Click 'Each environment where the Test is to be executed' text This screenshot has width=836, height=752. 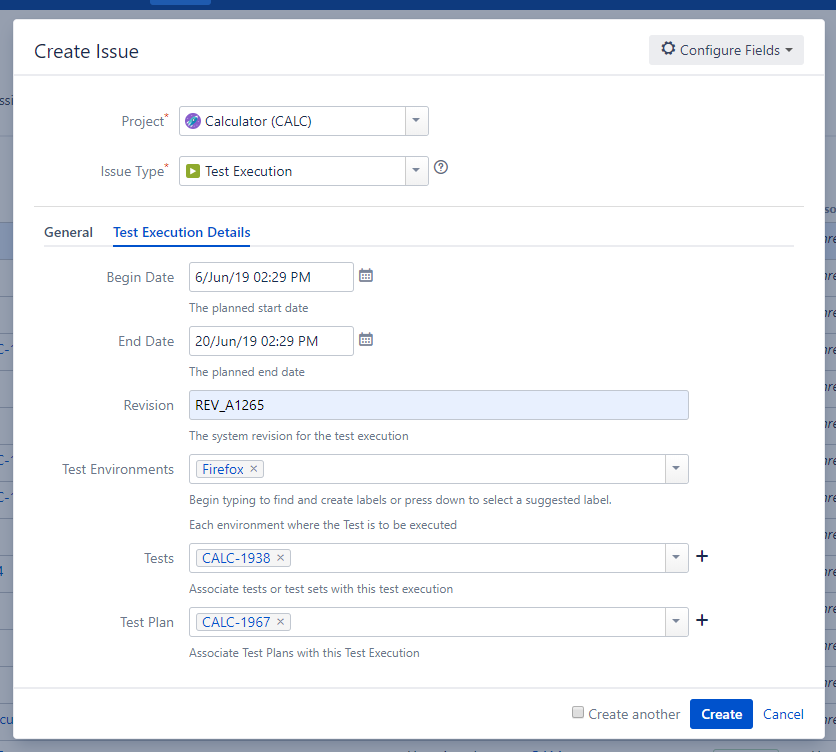coord(323,525)
